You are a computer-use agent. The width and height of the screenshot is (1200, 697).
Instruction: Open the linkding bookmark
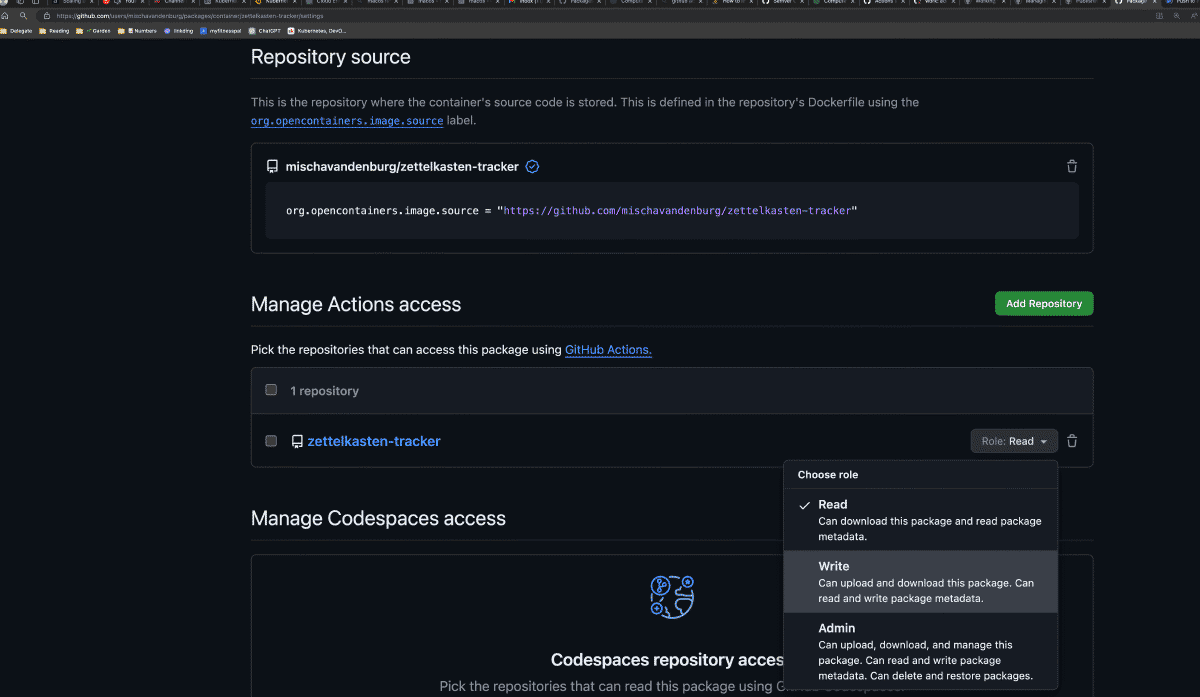click(x=179, y=31)
